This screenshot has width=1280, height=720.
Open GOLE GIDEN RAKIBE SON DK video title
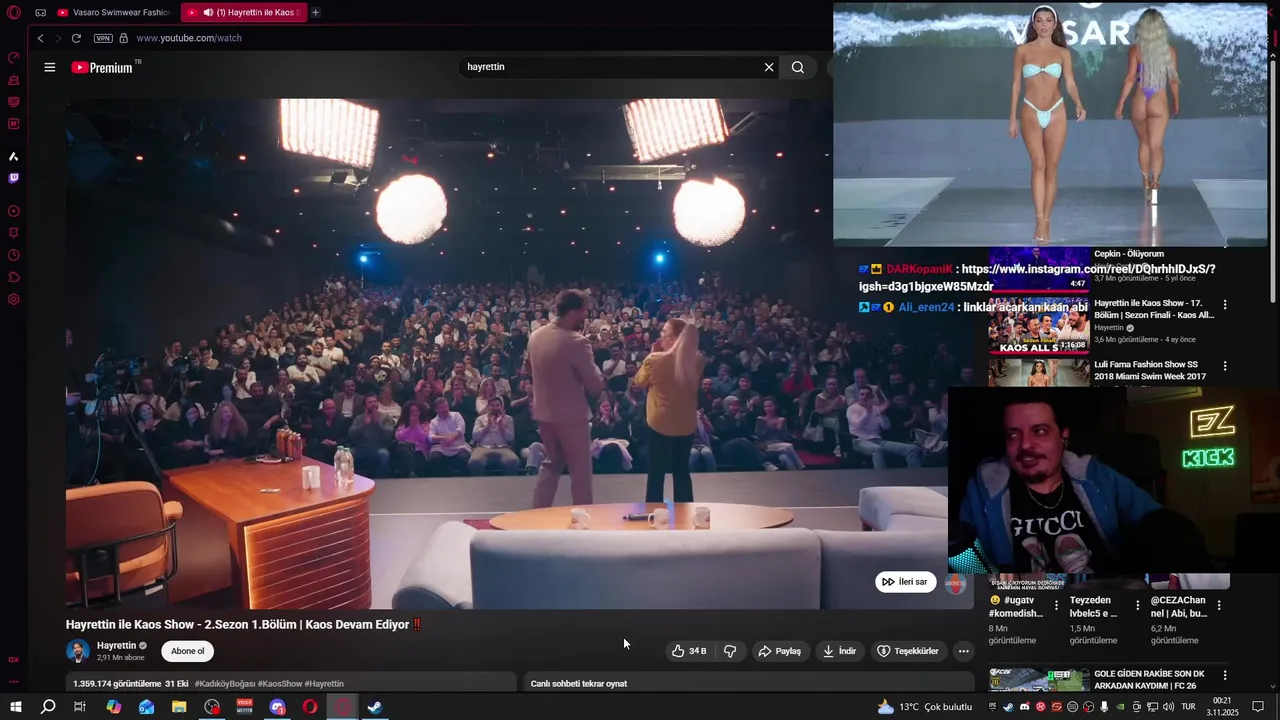1149,679
